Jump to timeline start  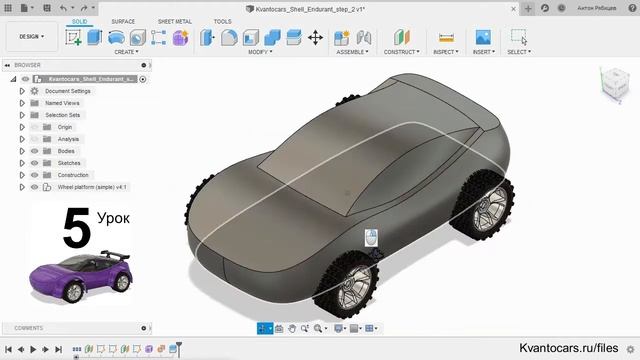[8, 349]
